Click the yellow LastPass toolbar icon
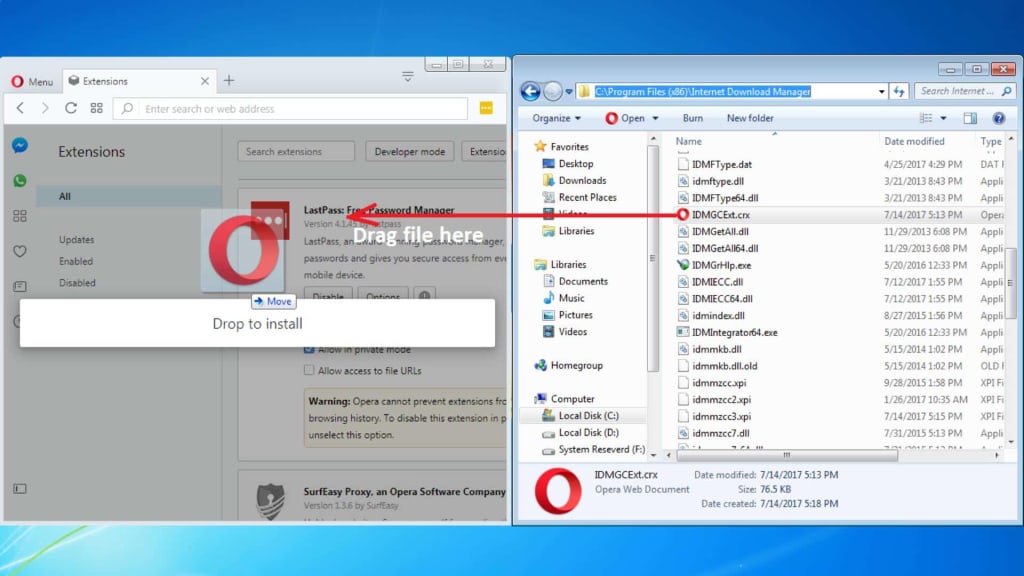 pos(486,108)
